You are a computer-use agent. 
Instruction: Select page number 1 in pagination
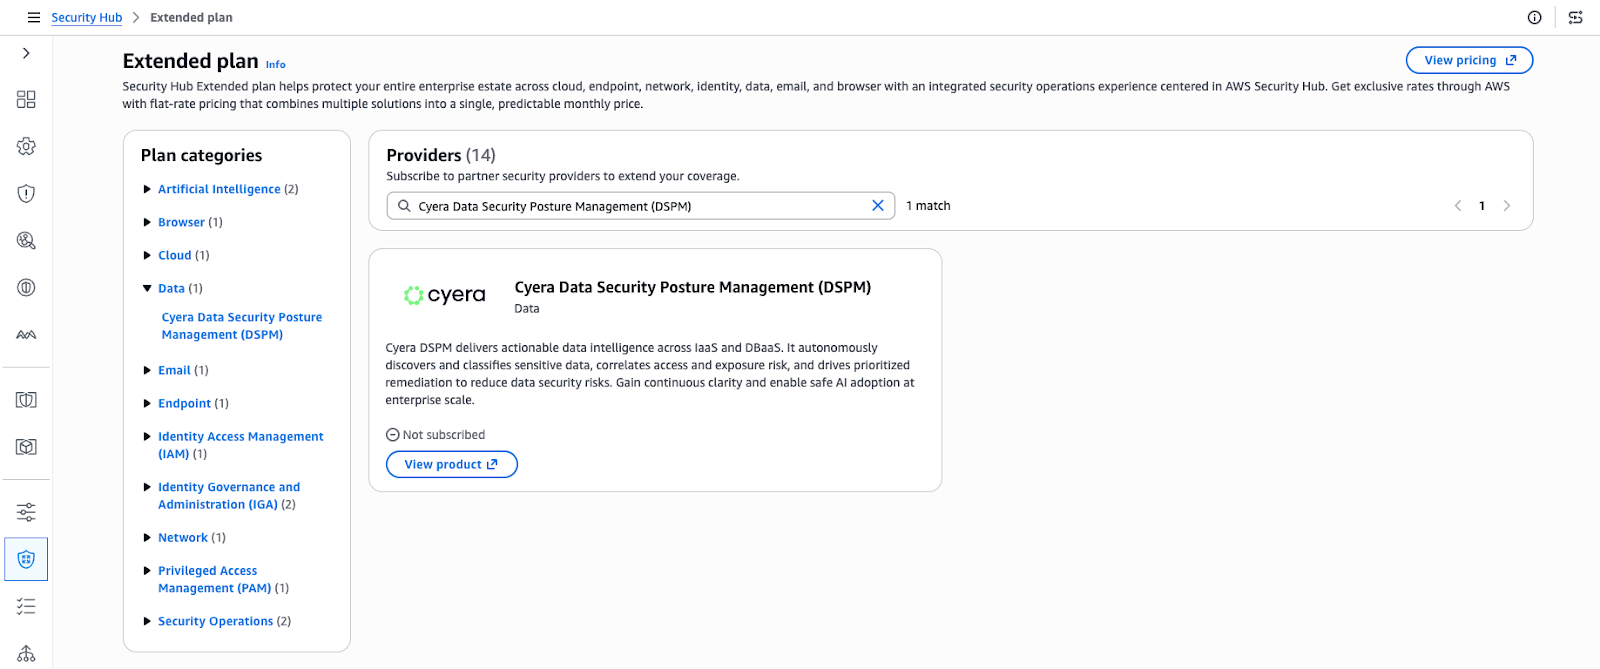[x=1482, y=206]
